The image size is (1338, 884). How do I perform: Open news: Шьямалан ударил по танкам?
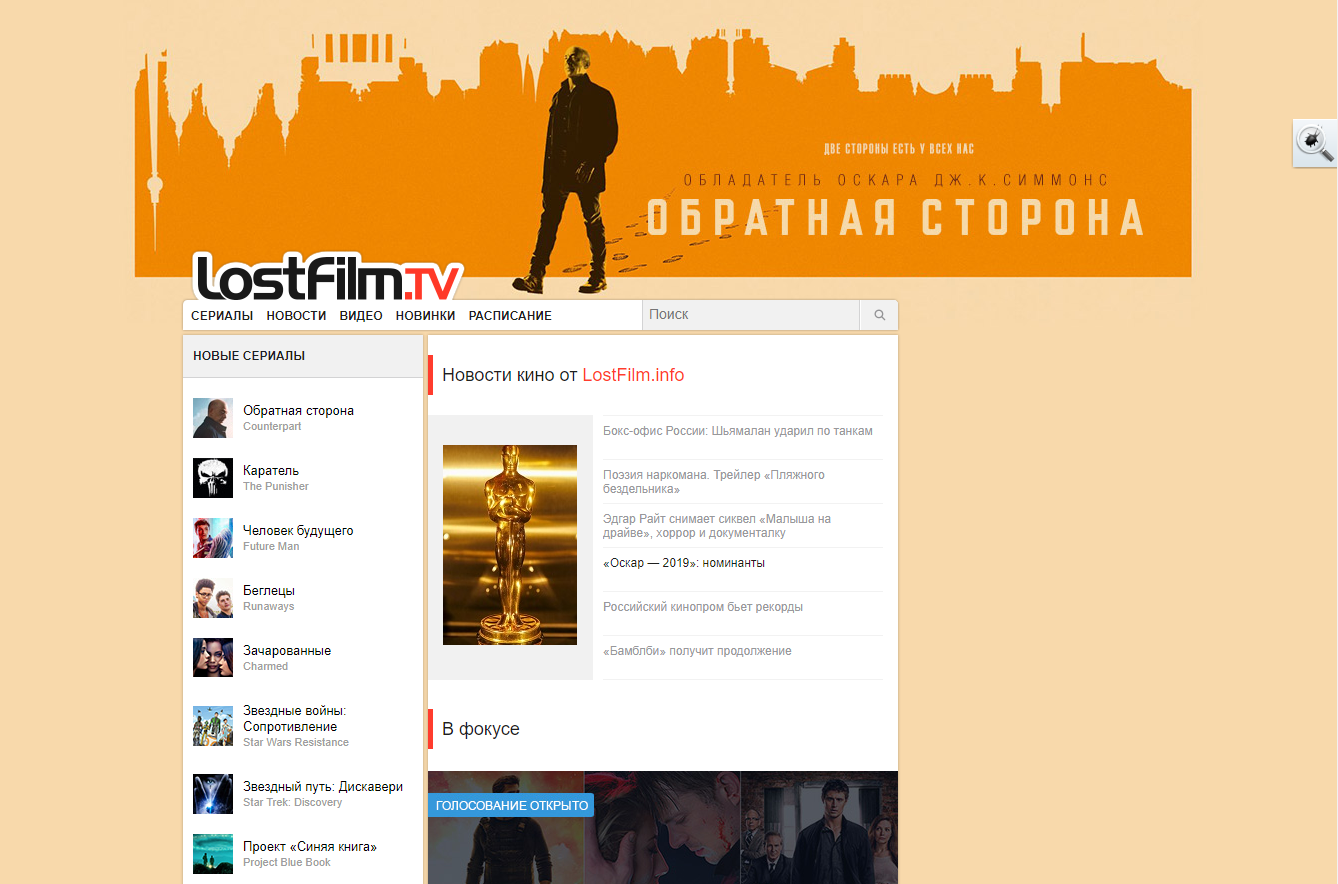(738, 431)
